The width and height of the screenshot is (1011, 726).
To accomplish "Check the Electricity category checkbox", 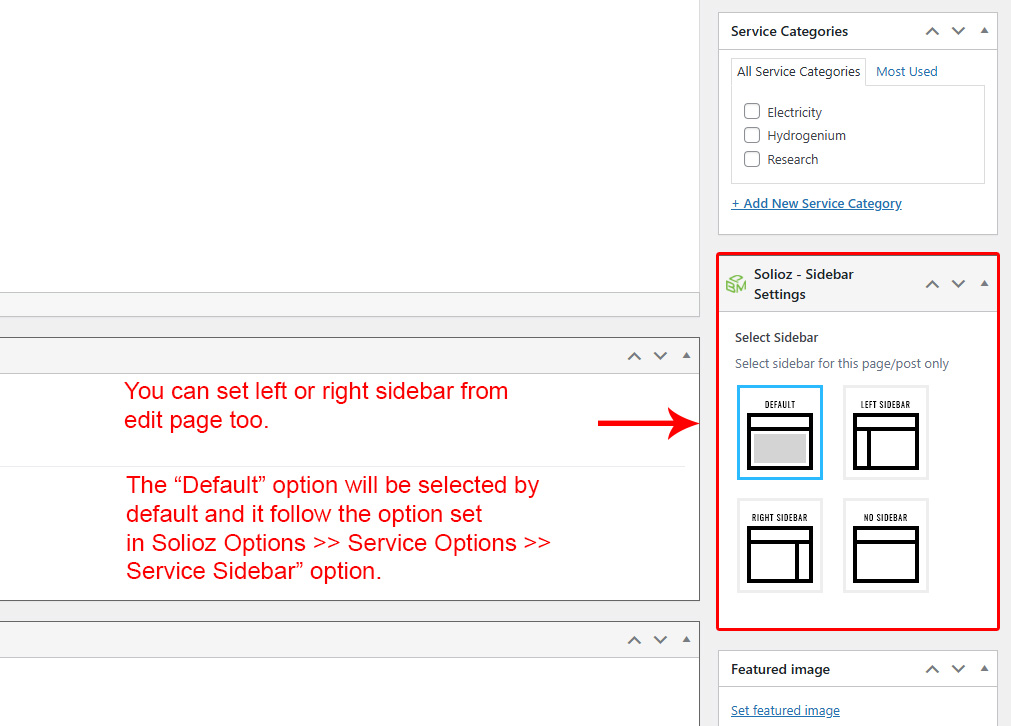I will [752, 112].
